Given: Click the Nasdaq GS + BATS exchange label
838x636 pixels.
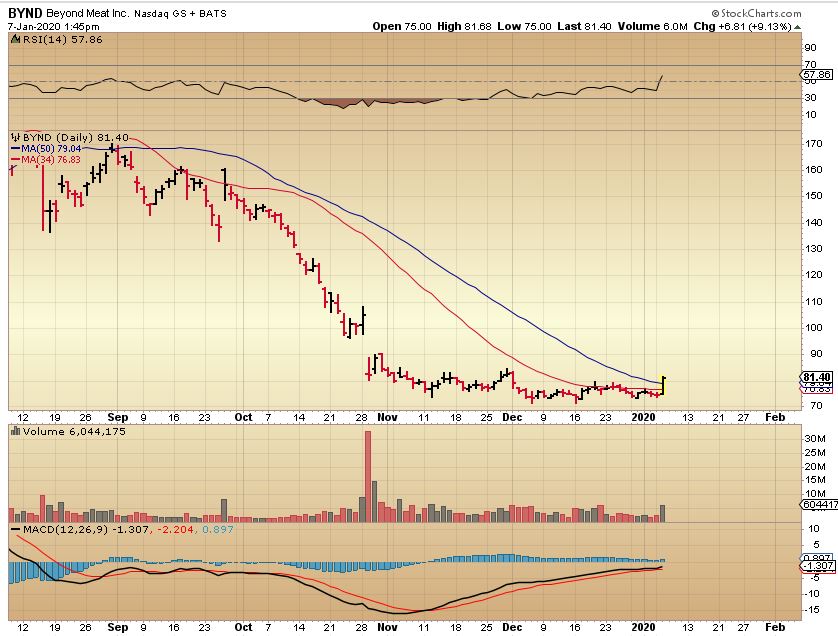Looking at the screenshot, I should (180, 14).
